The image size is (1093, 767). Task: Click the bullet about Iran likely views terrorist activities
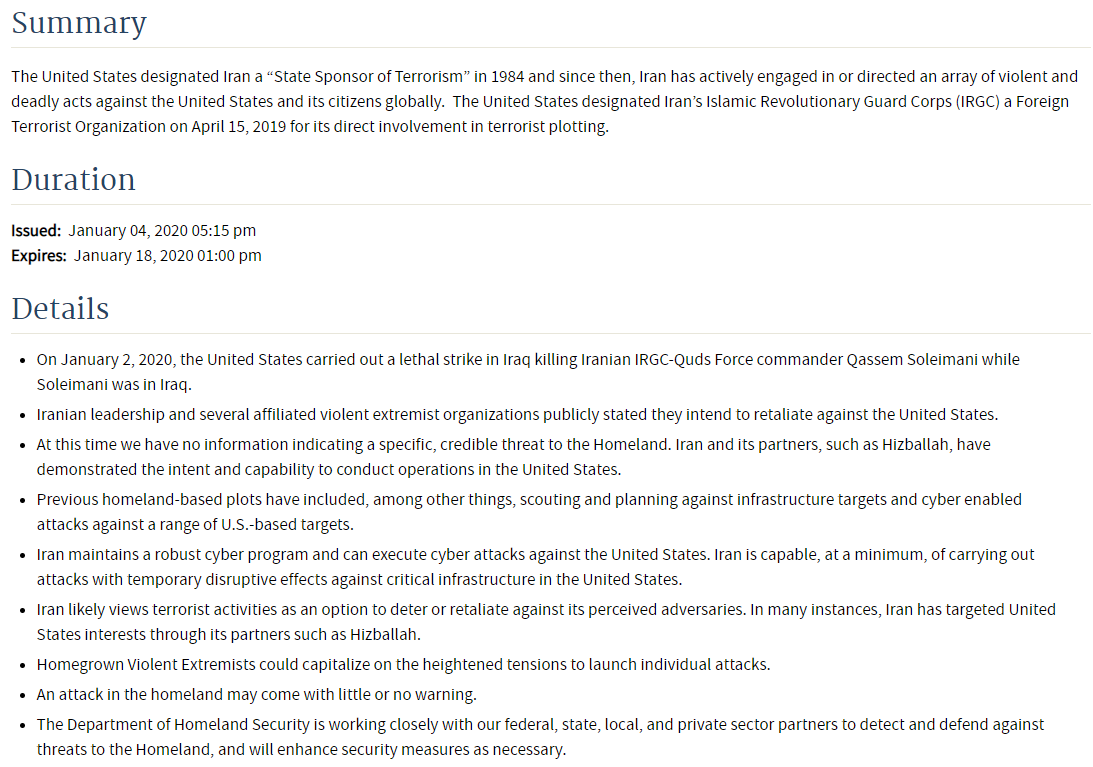click(546, 622)
